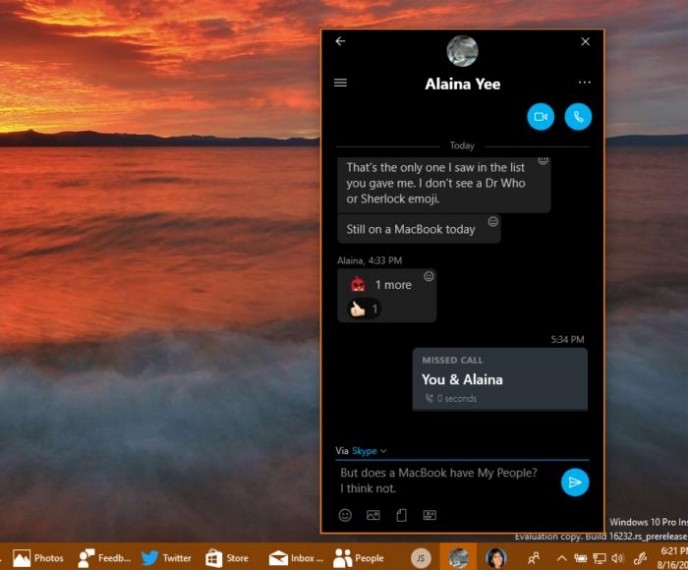This screenshot has height=570, width=688.
Task: Open the three-dot more options menu
Action: click(584, 83)
